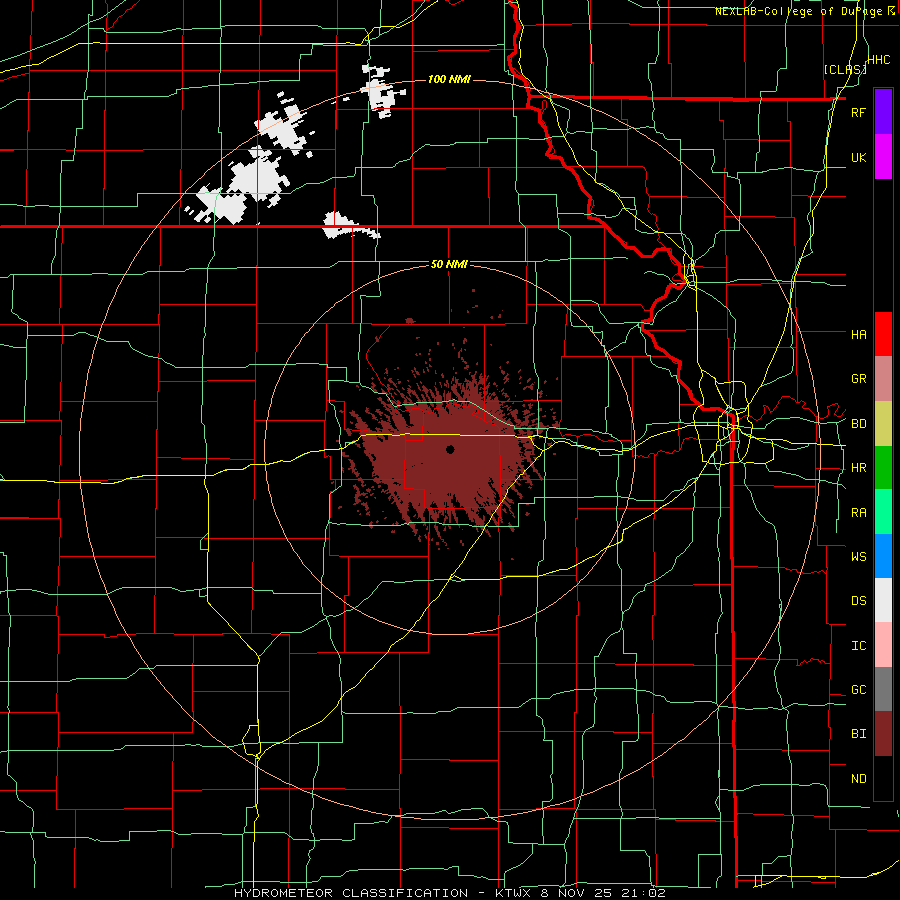Click the IC legend label
The width and height of the screenshot is (900, 900).
click(x=858, y=646)
